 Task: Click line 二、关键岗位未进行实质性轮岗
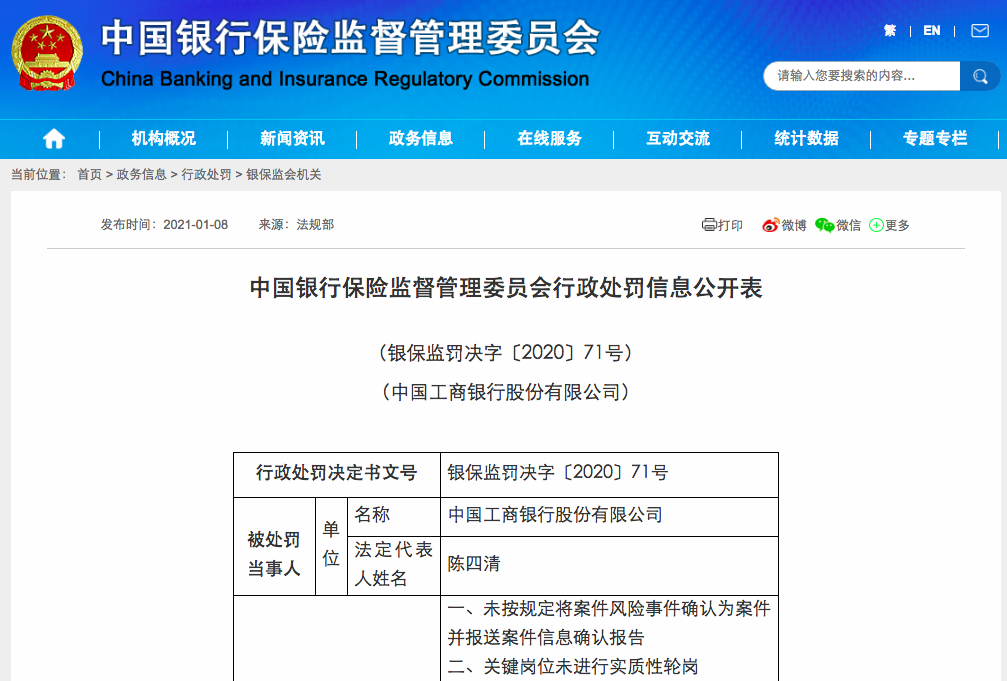(573, 666)
